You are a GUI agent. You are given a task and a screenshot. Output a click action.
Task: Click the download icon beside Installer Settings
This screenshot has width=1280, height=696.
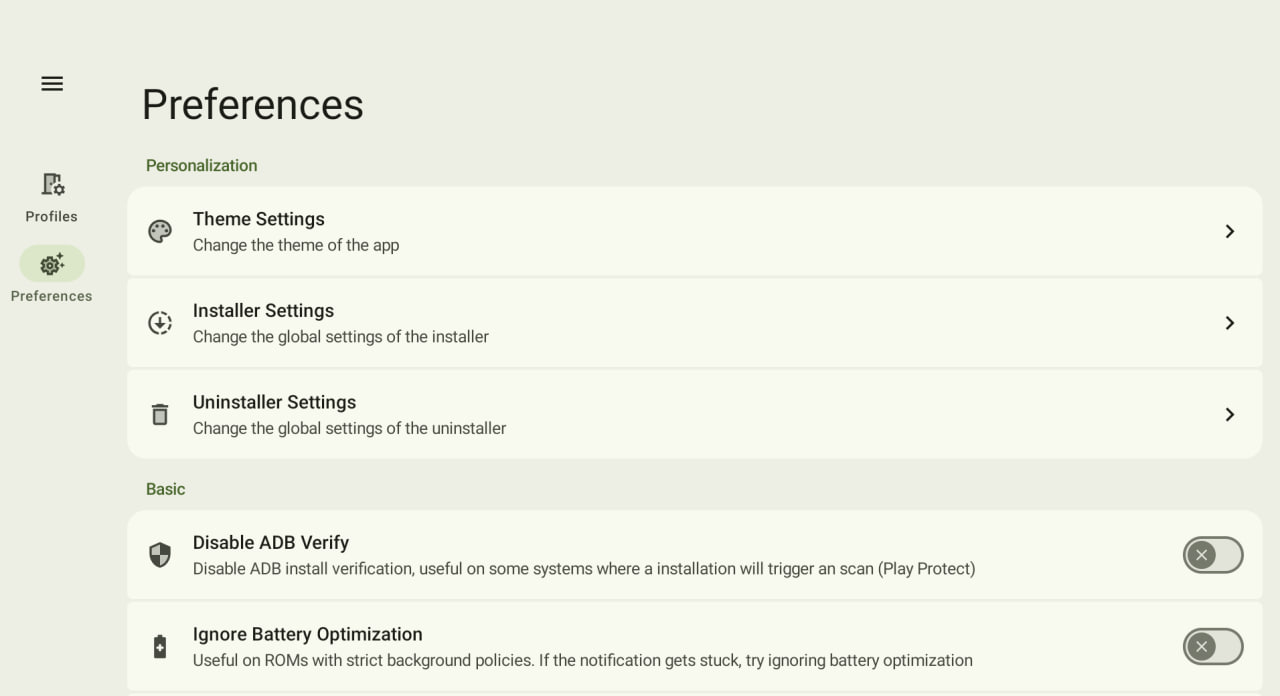(160, 322)
